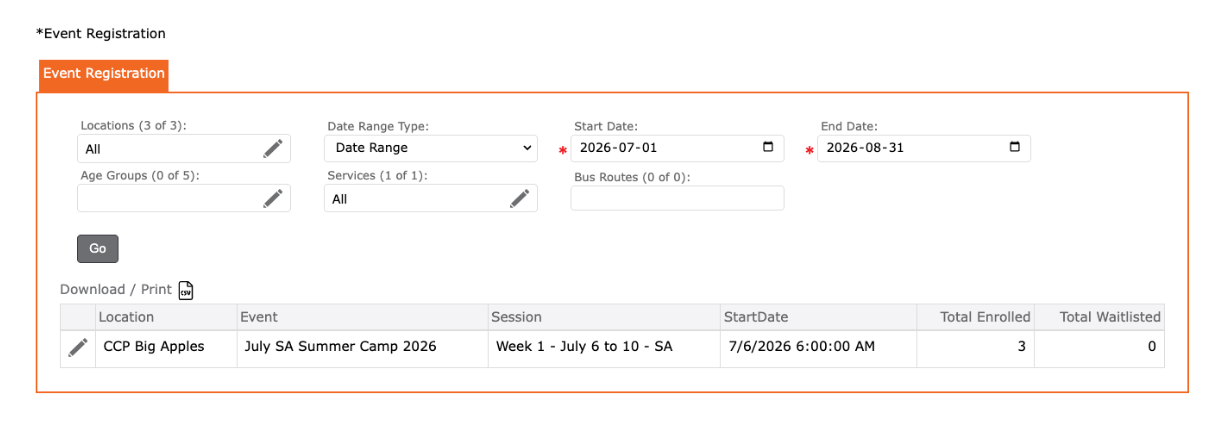The height and width of the screenshot is (428, 1224).
Task: Click Services field pencil icon
Action: [520, 198]
